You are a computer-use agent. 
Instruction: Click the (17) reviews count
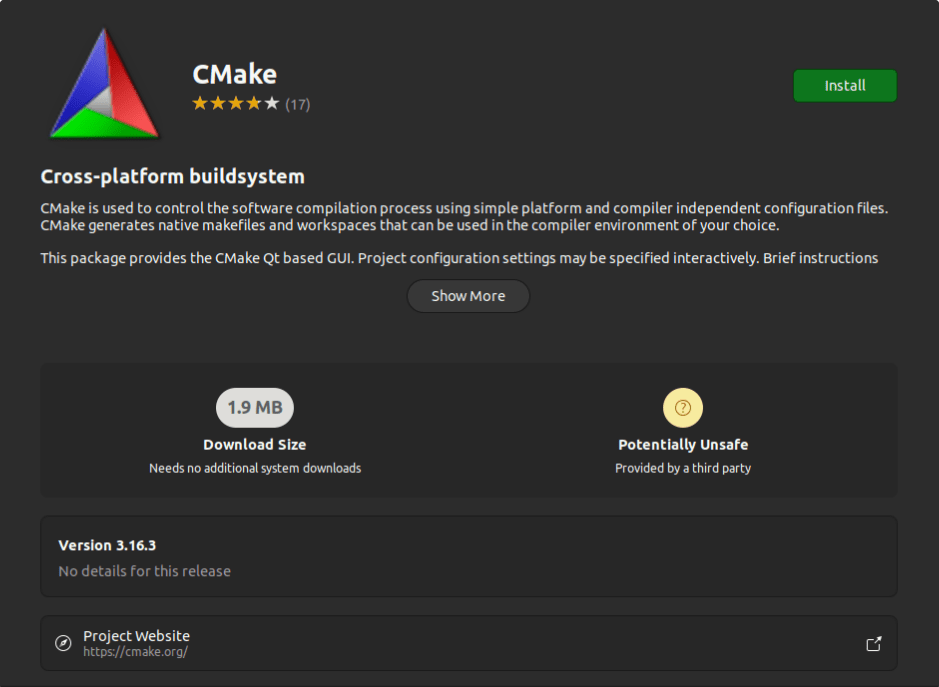(x=300, y=103)
